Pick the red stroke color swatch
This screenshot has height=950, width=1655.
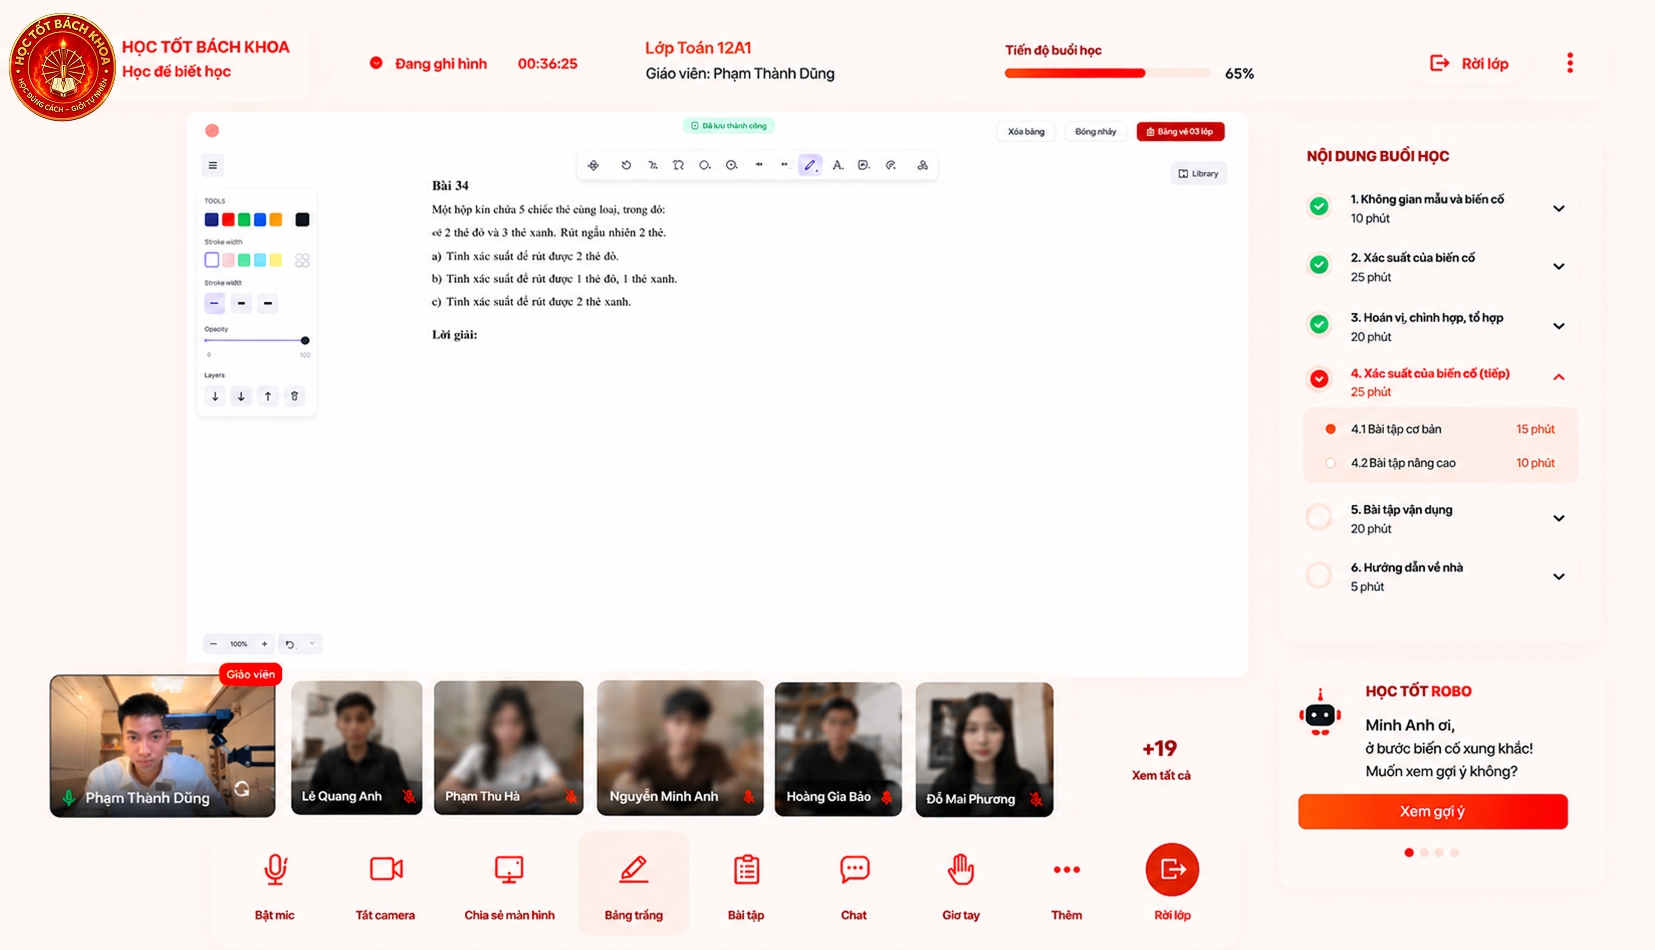(228, 219)
